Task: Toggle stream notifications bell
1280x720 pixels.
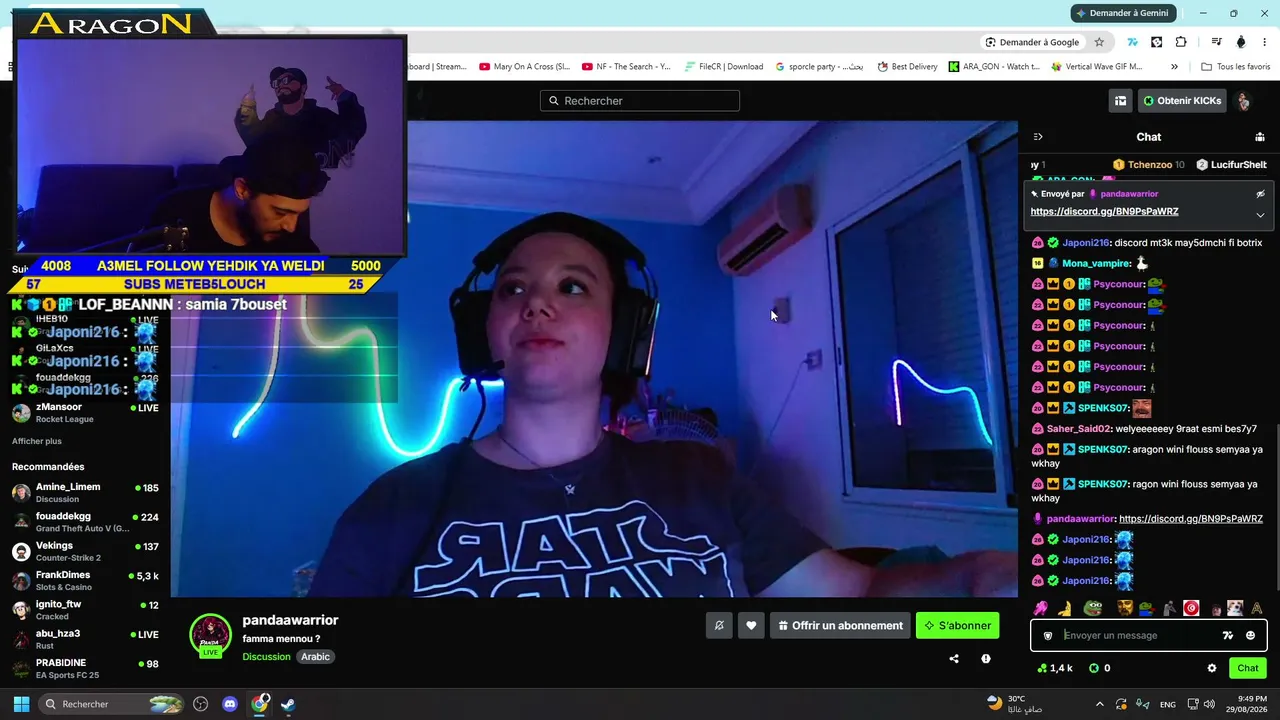Action: [x=719, y=626]
